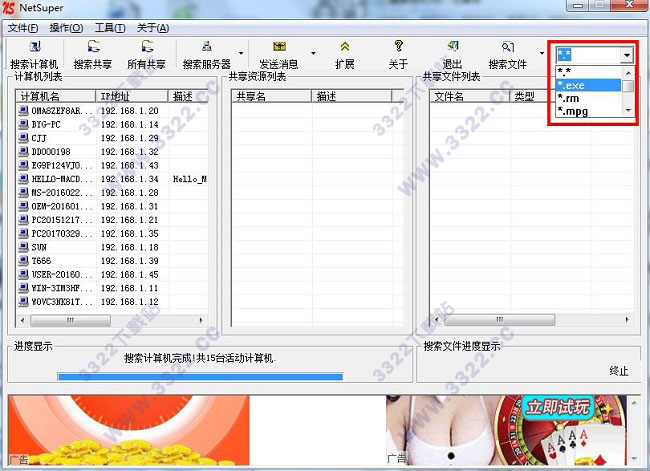This screenshot has width=650, height=471.
Task: Click down arrow of file type list scrollbar
Action: (x=628, y=111)
